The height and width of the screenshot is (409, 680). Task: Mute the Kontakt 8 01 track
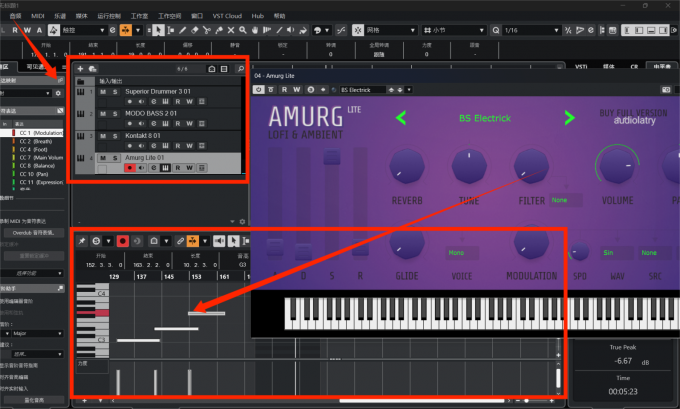(103, 136)
